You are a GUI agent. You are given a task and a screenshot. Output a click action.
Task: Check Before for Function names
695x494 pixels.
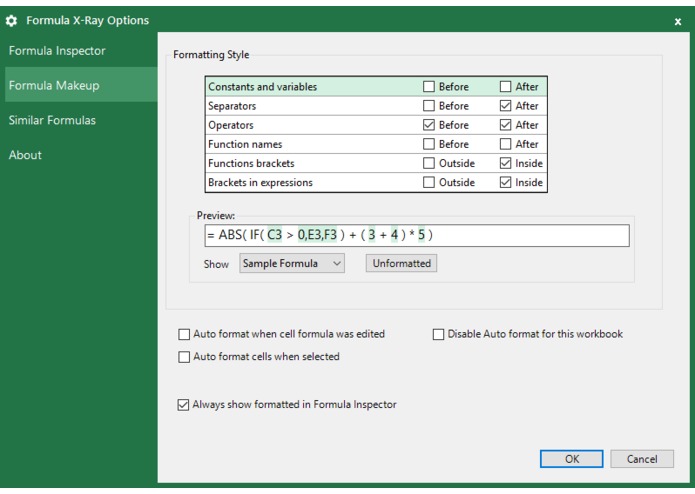point(429,144)
